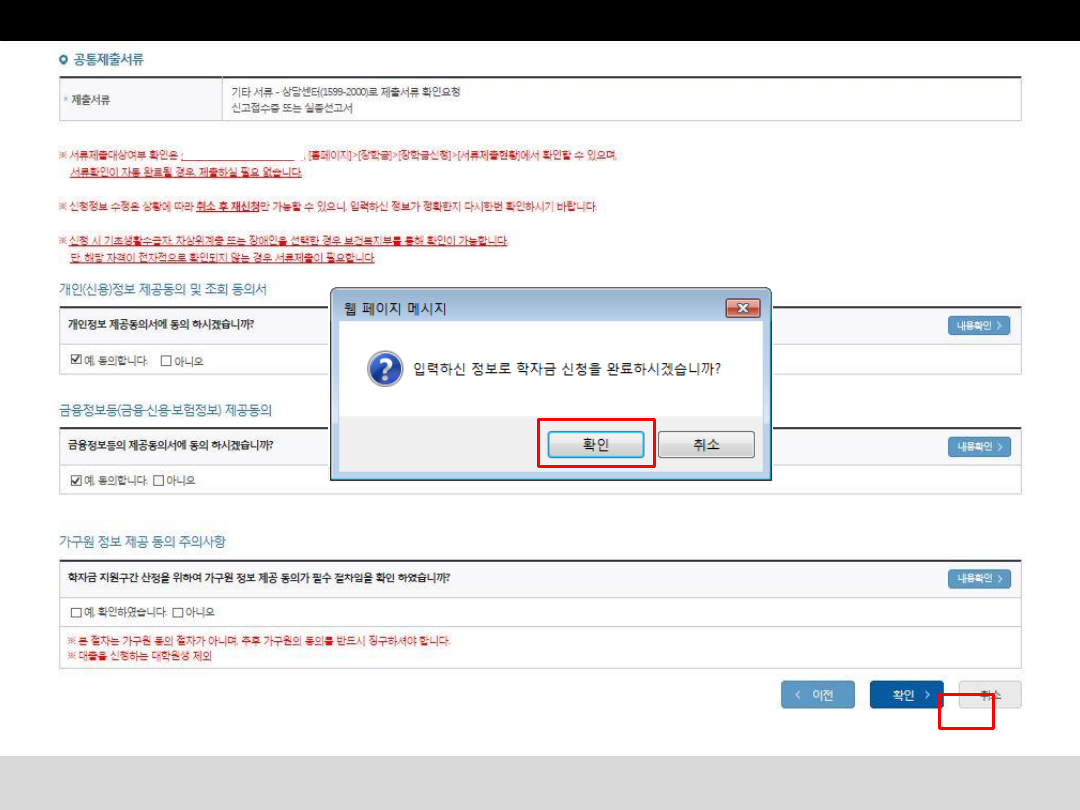Go back with the 이전 button
The height and width of the screenshot is (810, 1080).
point(818,695)
